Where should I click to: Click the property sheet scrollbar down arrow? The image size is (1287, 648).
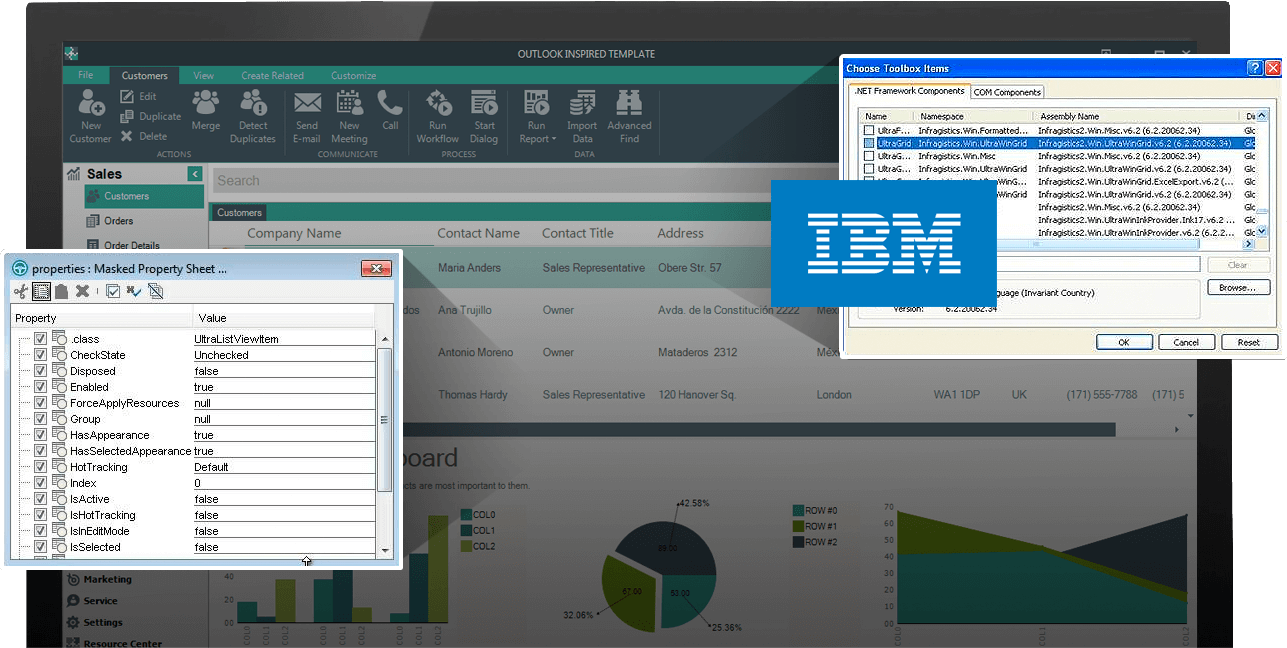click(385, 550)
